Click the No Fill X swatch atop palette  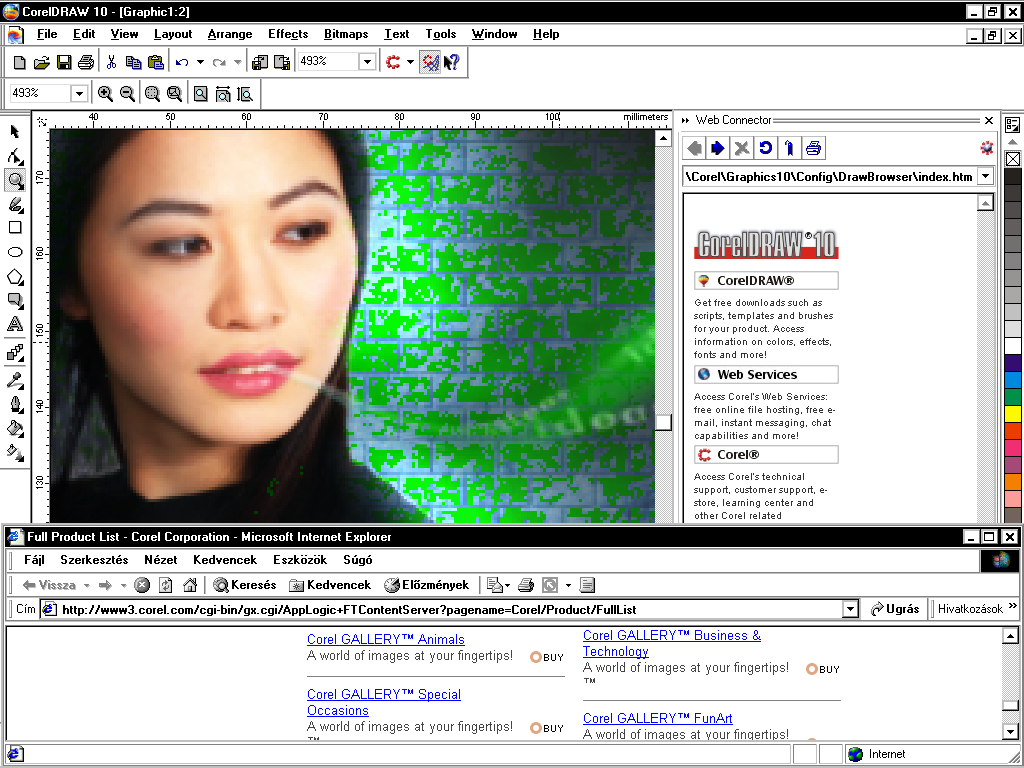click(x=1013, y=159)
